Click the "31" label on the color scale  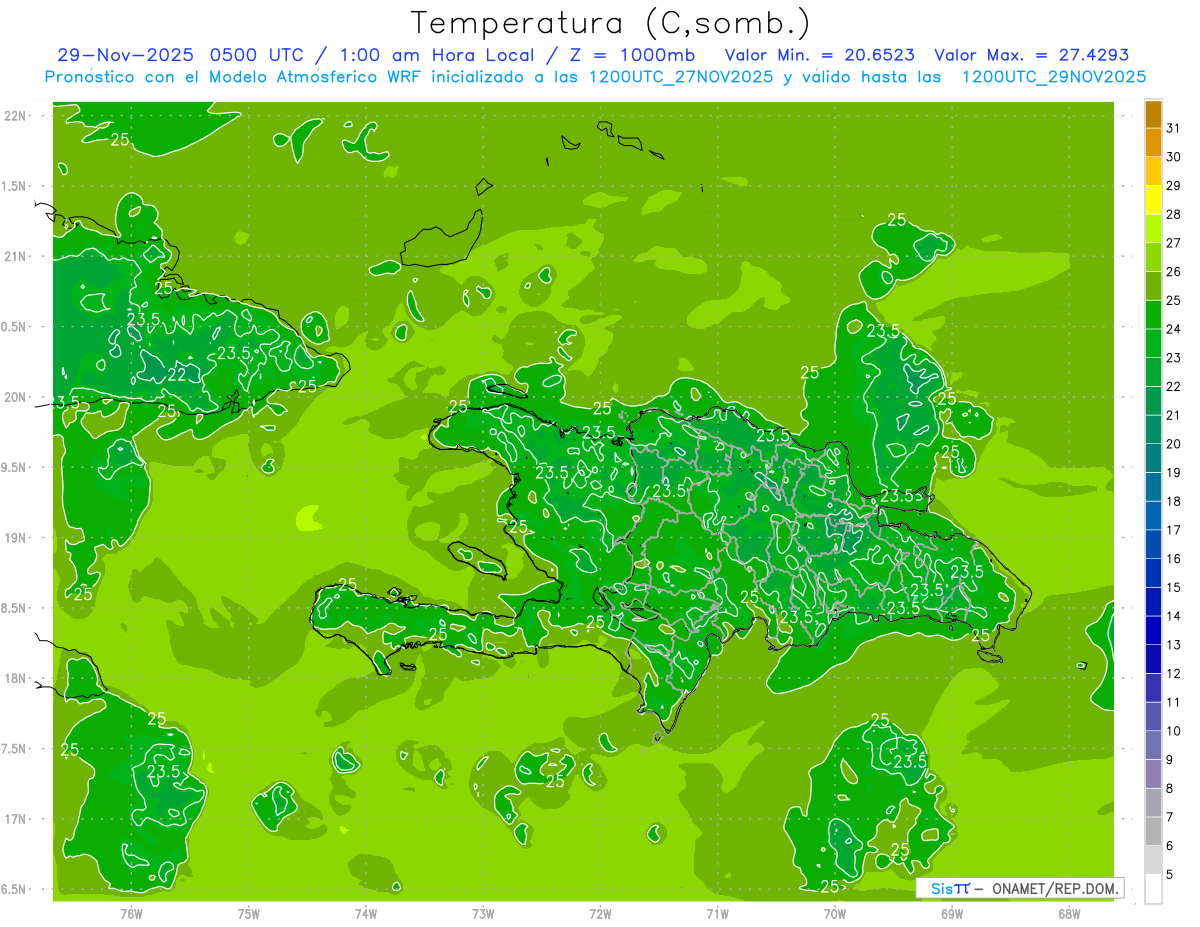(1174, 128)
